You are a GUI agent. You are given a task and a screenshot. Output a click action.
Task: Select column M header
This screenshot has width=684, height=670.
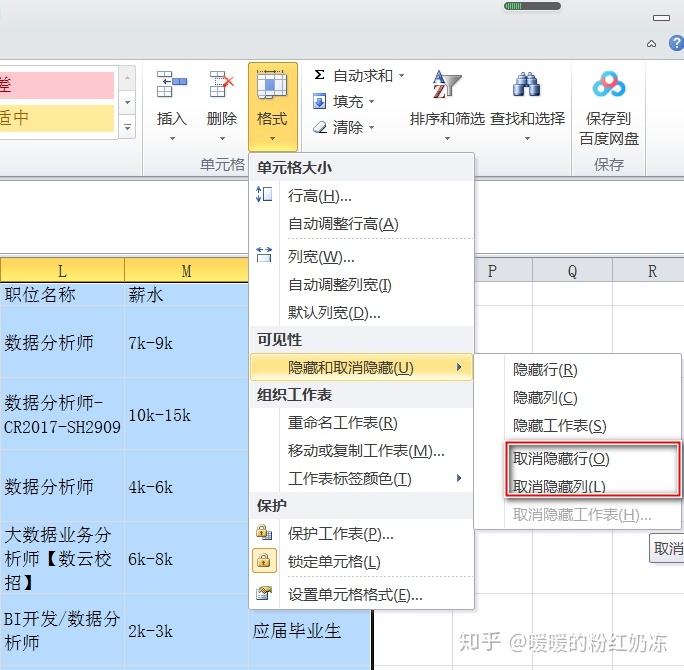tap(186, 270)
